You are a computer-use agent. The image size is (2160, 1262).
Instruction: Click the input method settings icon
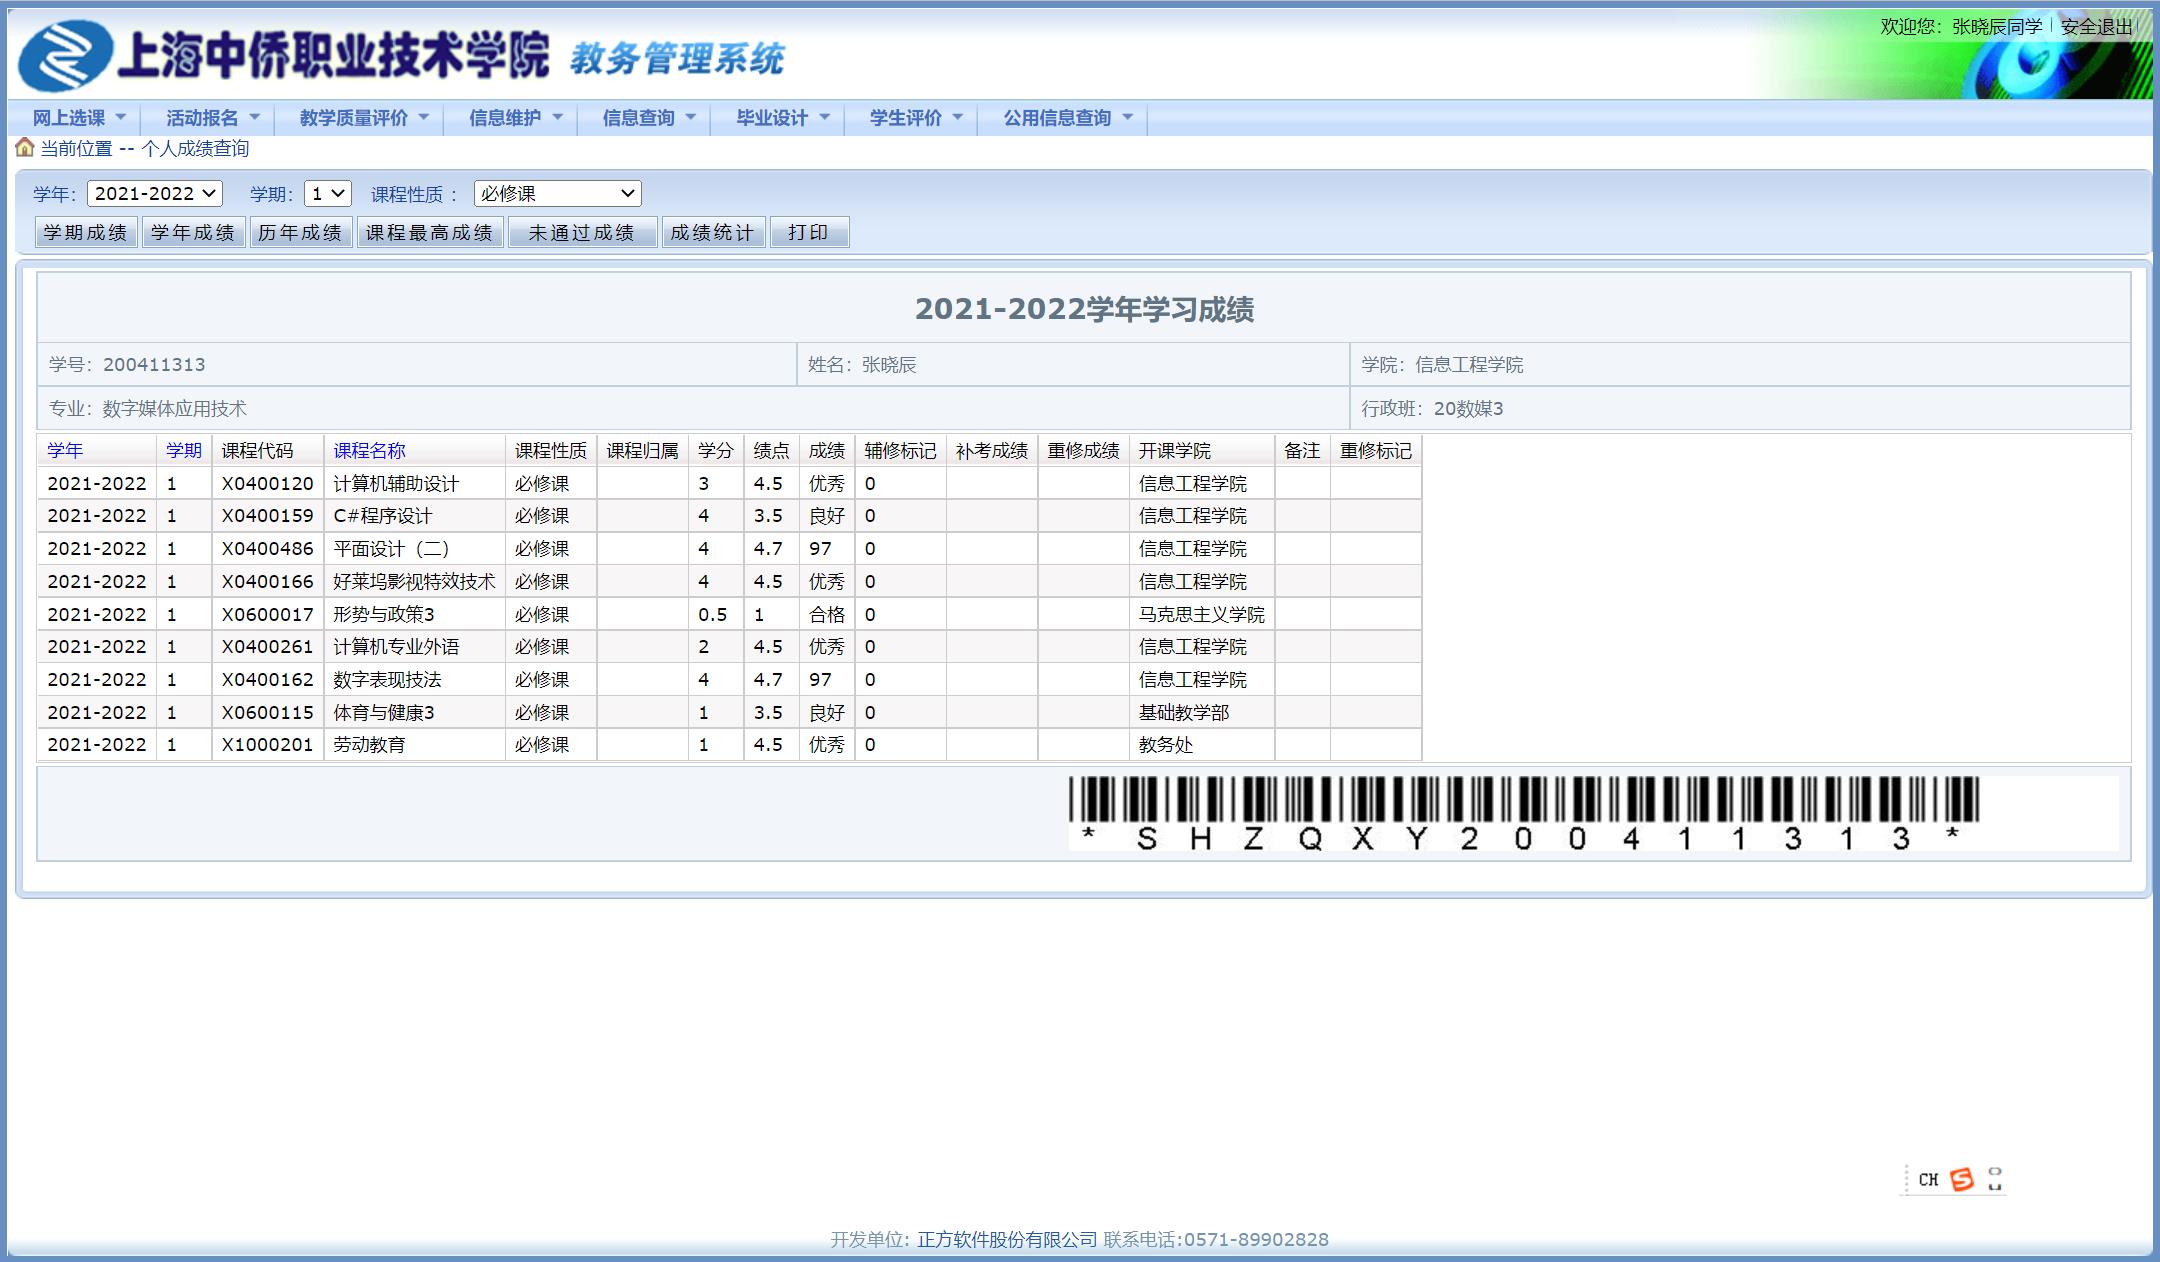[x=1995, y=1180]
